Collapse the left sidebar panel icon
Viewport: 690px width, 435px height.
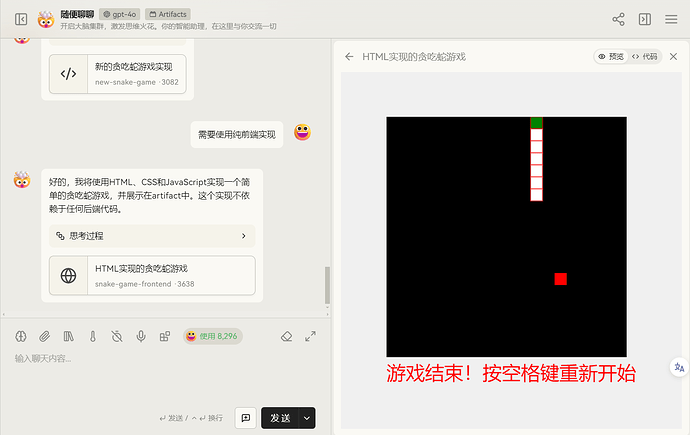[21, 19]
